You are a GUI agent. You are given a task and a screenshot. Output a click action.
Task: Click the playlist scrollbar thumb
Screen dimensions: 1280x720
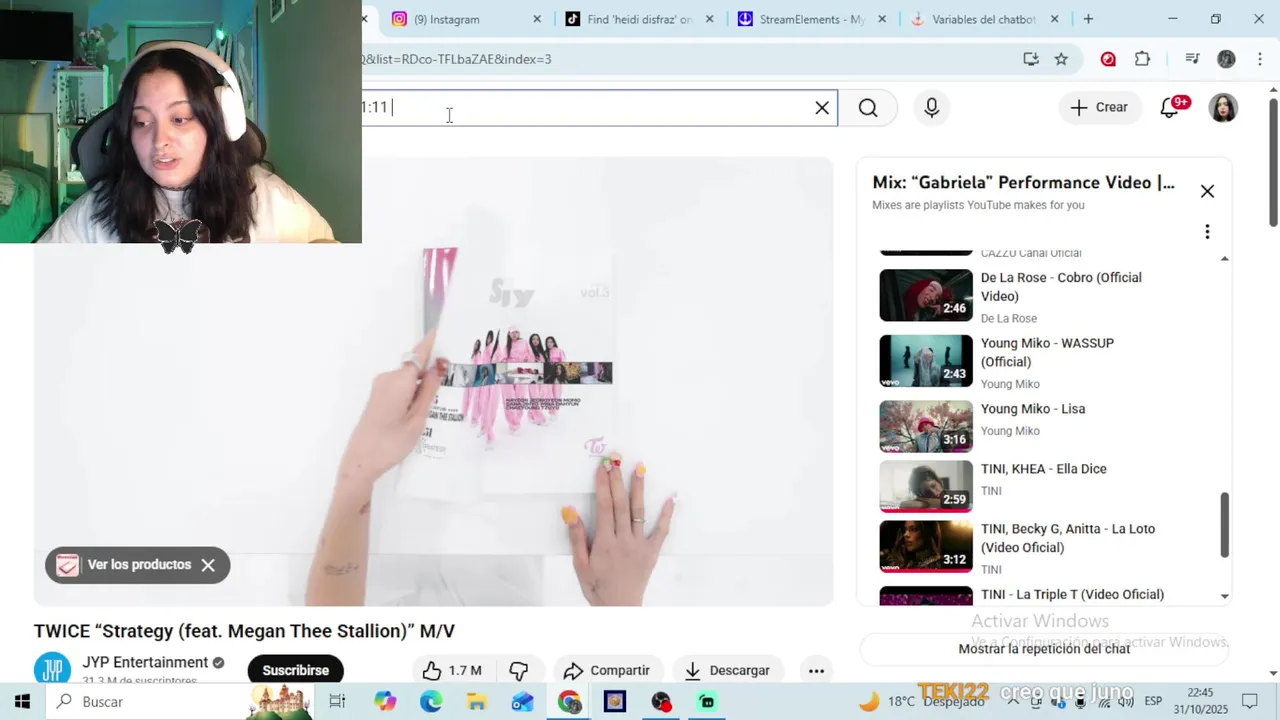(1224, 525)
